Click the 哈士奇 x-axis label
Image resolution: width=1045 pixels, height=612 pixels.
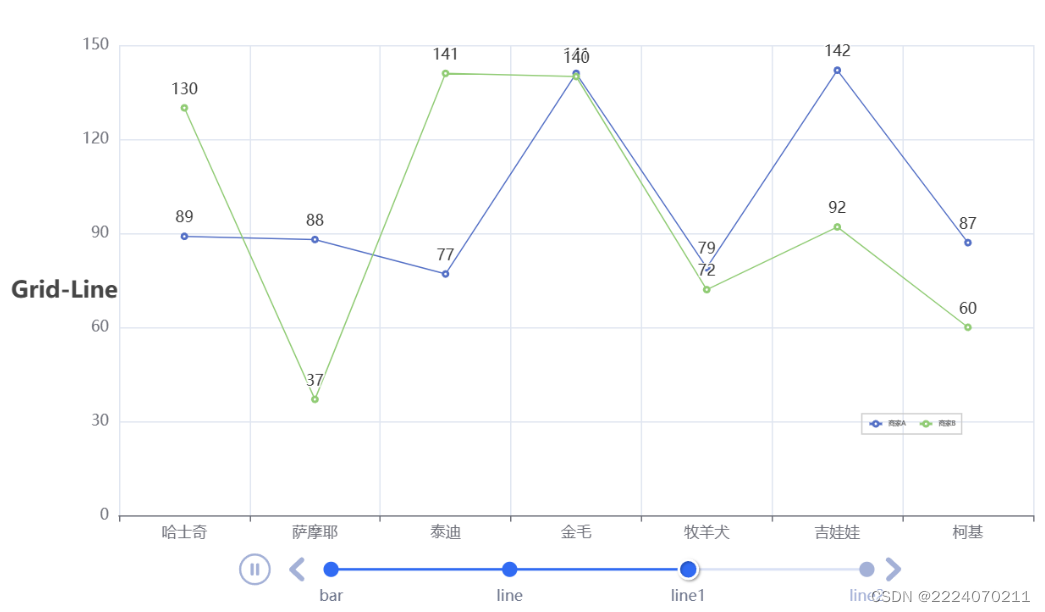point(184,532)
